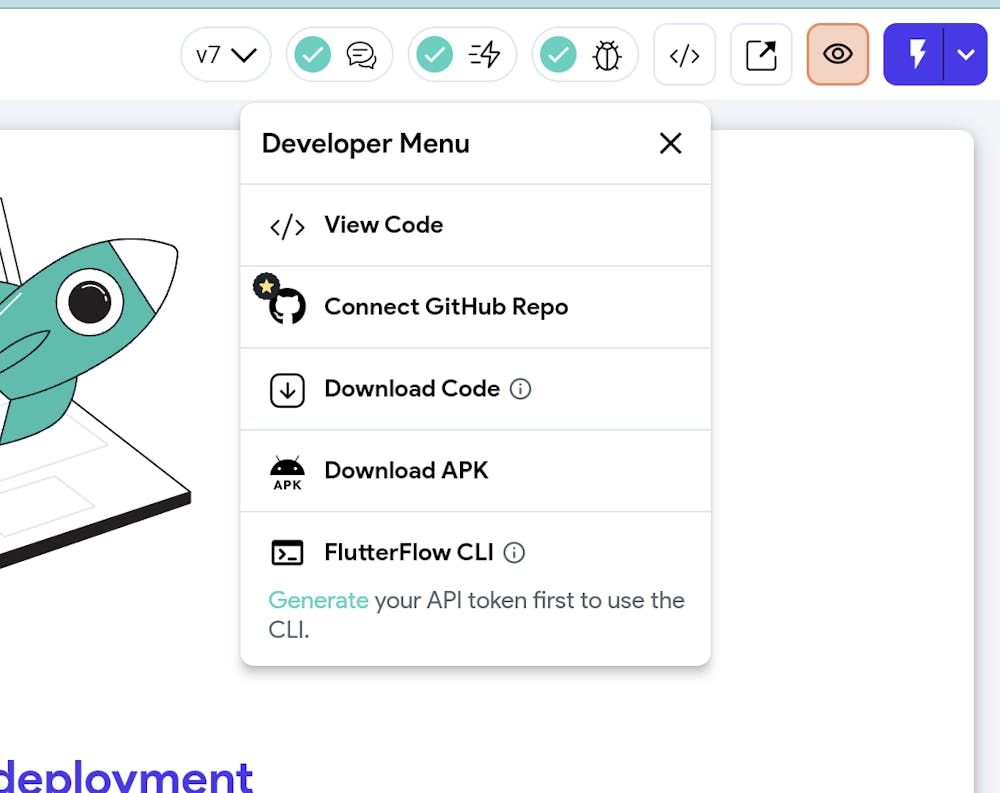Run test mode with lightning bolt button
The width and height of the screenshot is (1000, 793).
click(x=915, y=54)
